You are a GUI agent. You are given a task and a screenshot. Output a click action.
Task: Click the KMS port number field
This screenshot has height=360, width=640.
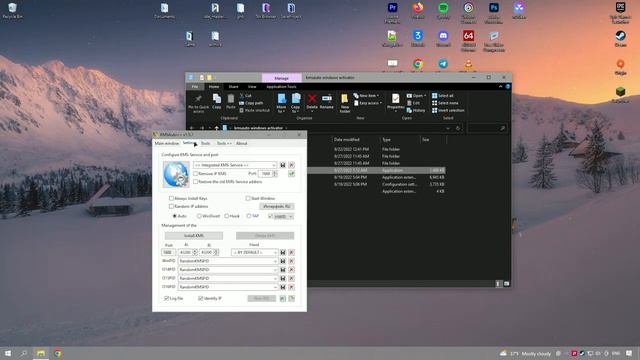(265, 174)
